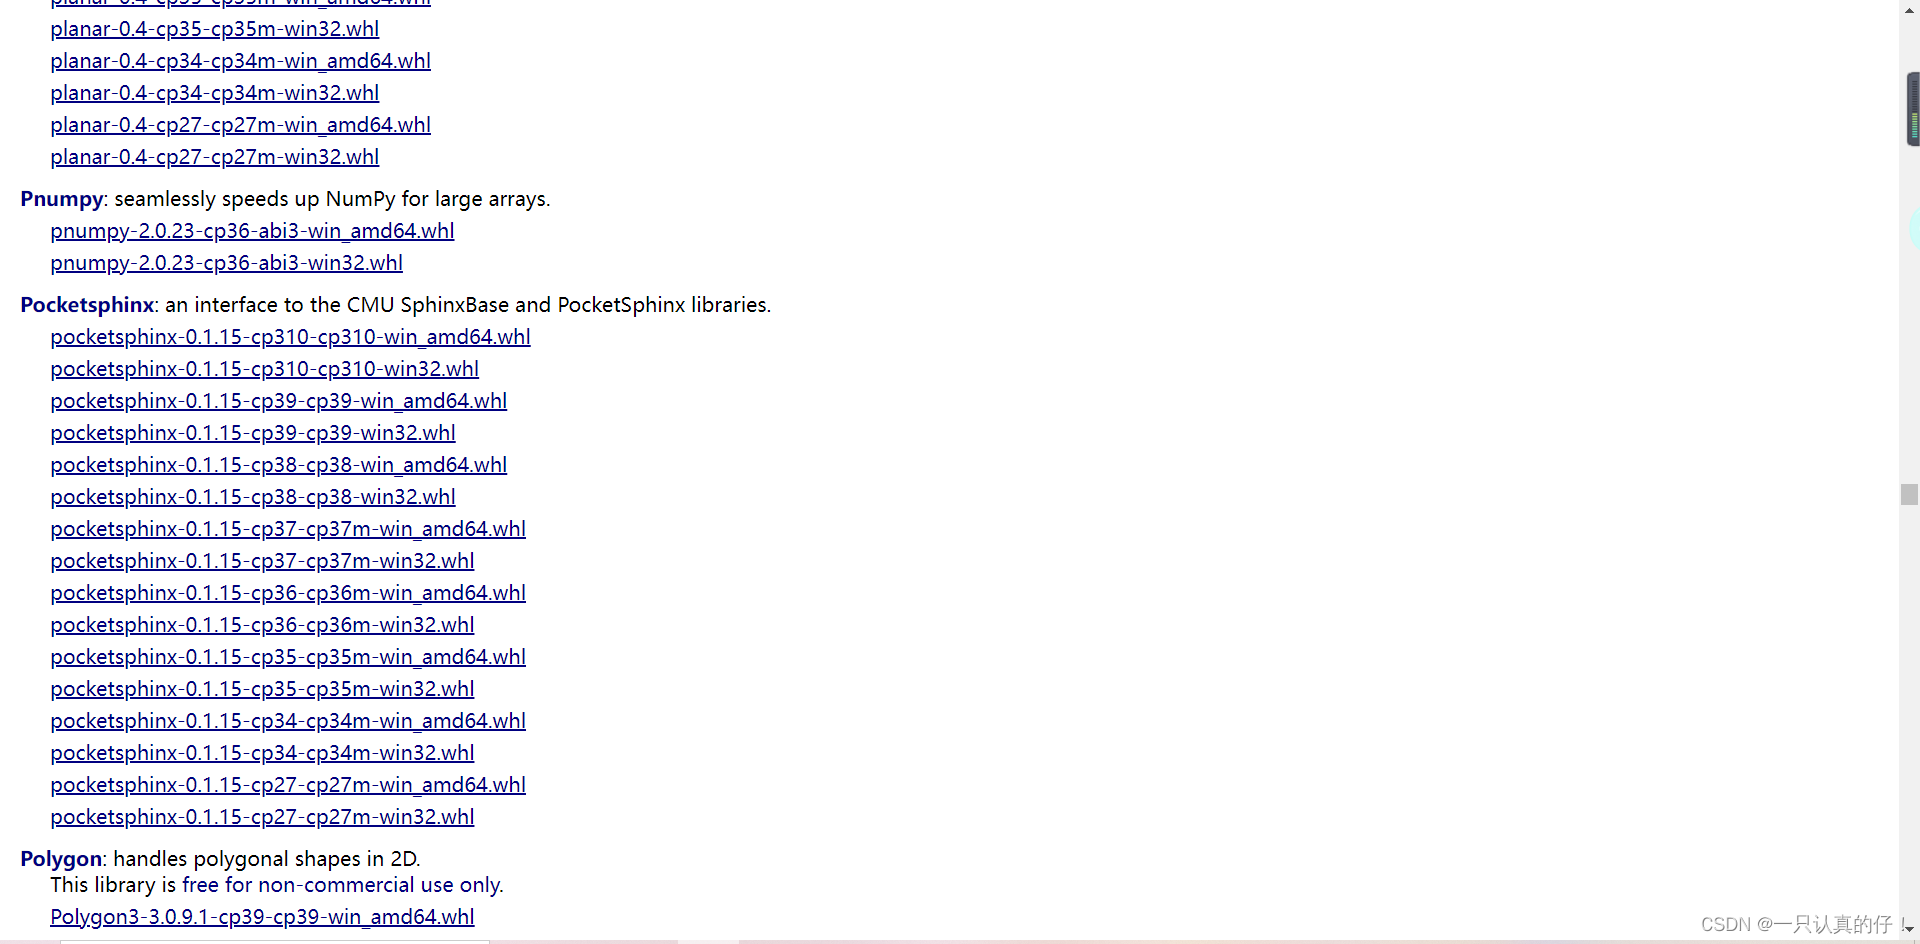Open pocketsphinx cp38 win32 wheel
Image resolution: width=1920 pixels, height=944 pixels.
(253, 497)
